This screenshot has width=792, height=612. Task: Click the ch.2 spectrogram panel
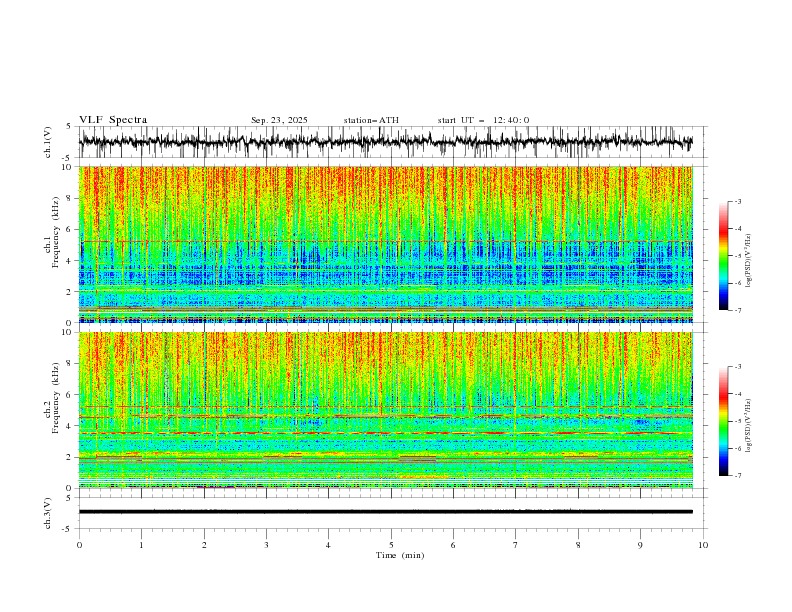[386, 410]
